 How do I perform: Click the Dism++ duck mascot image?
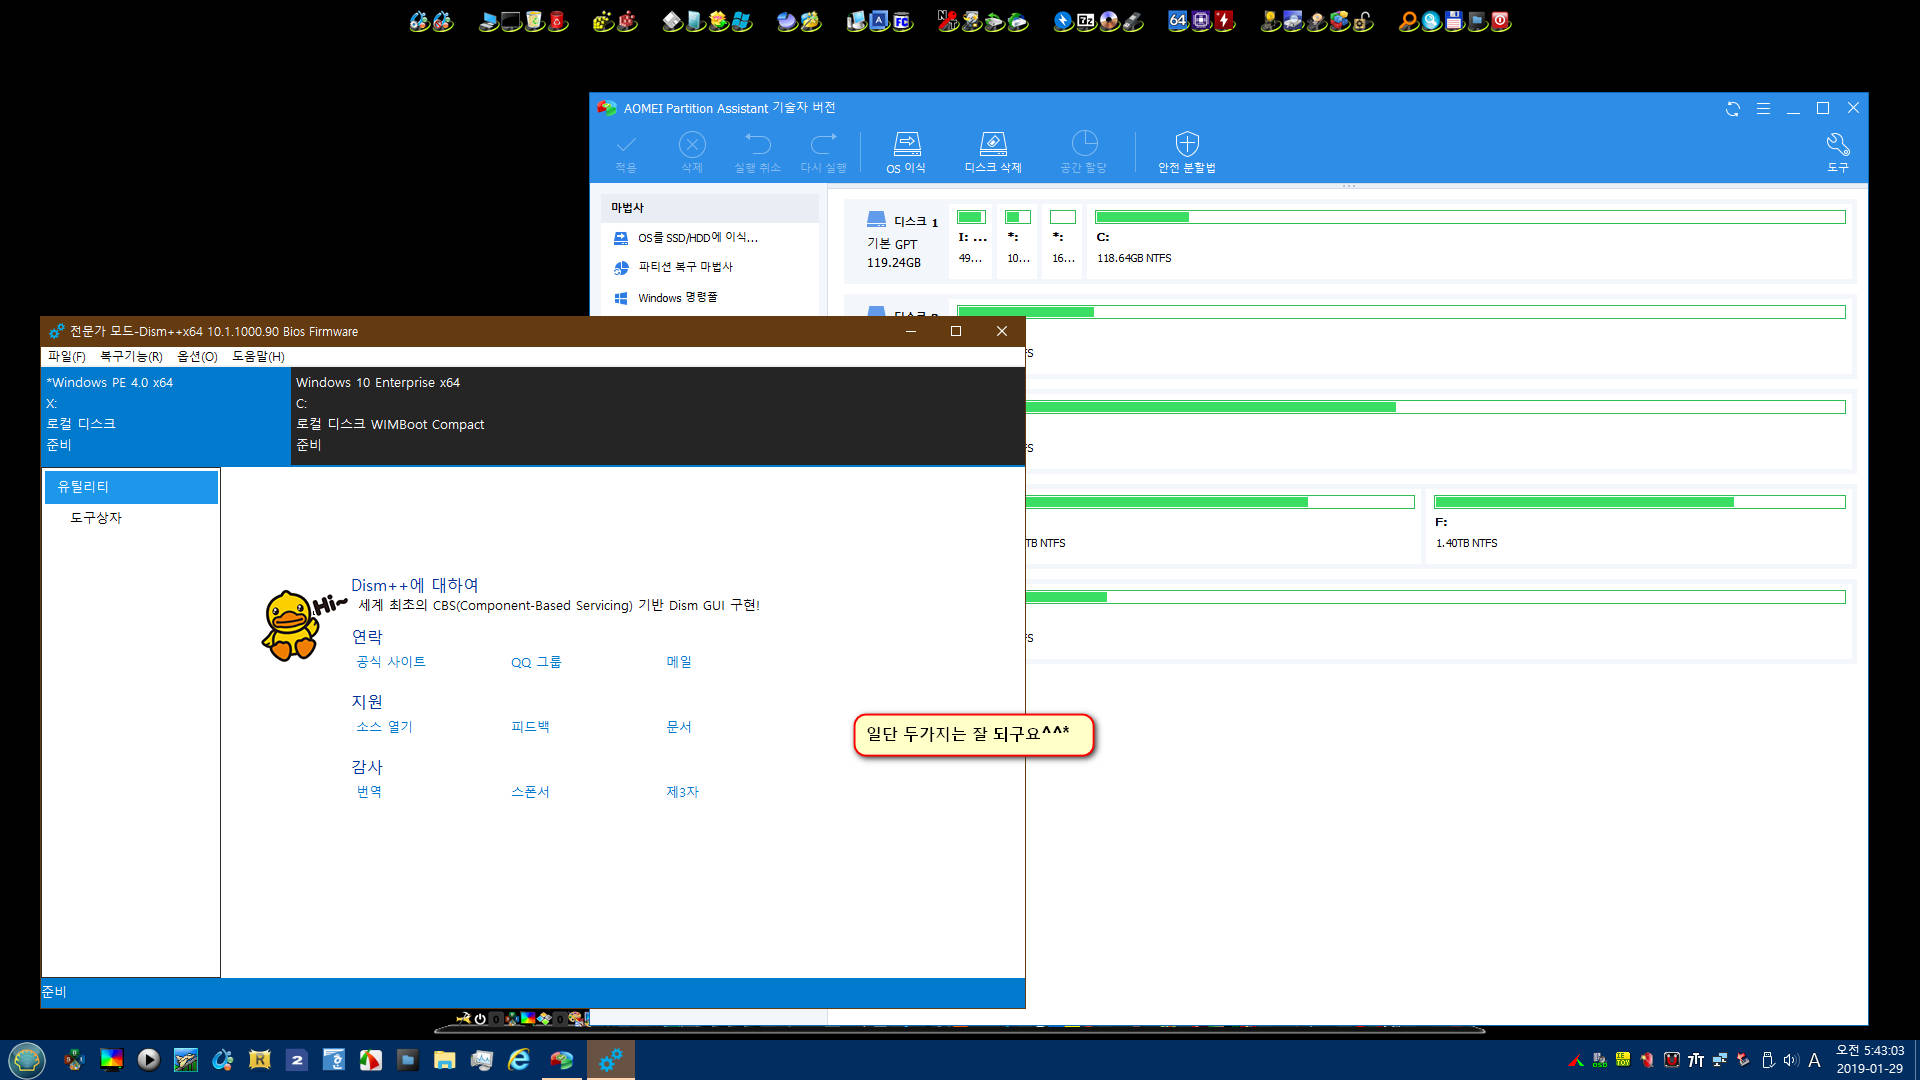[x=291, y=625]
